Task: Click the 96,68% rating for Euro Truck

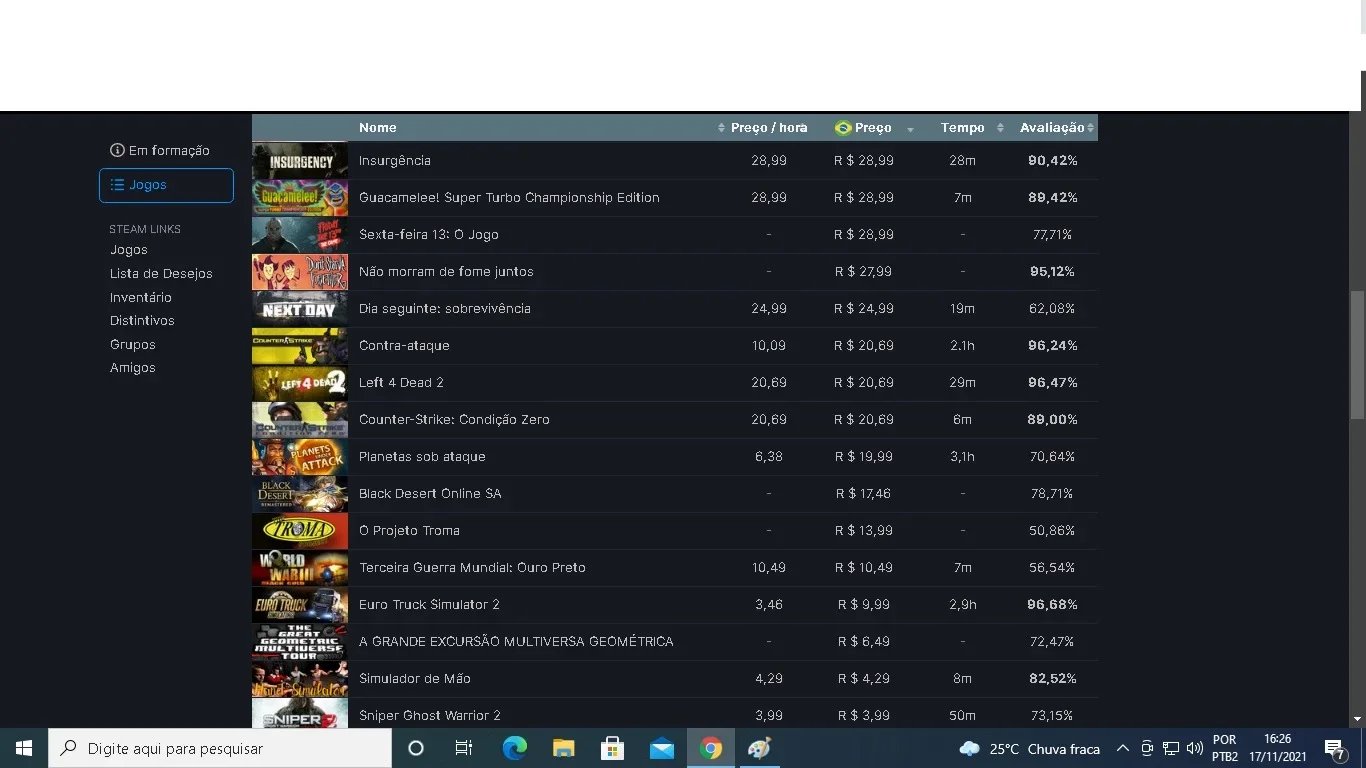Action: 1052,604
